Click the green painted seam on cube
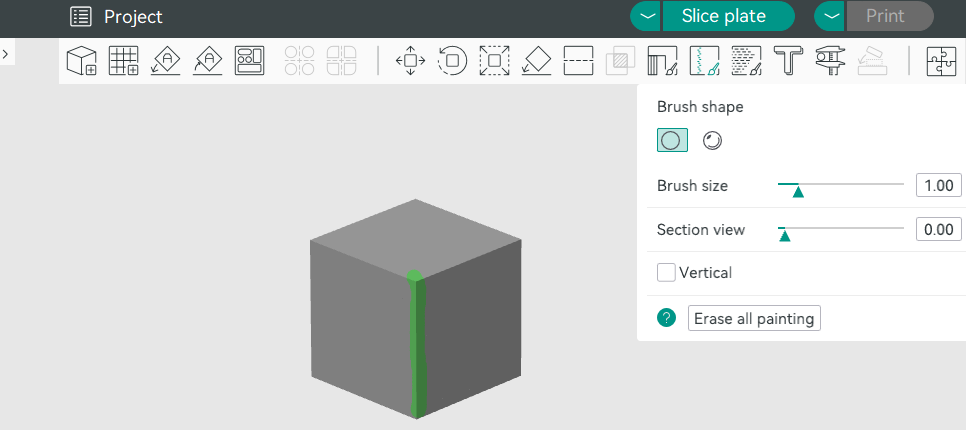This screenshot has height=430, width=966. [x=418, y=345]
